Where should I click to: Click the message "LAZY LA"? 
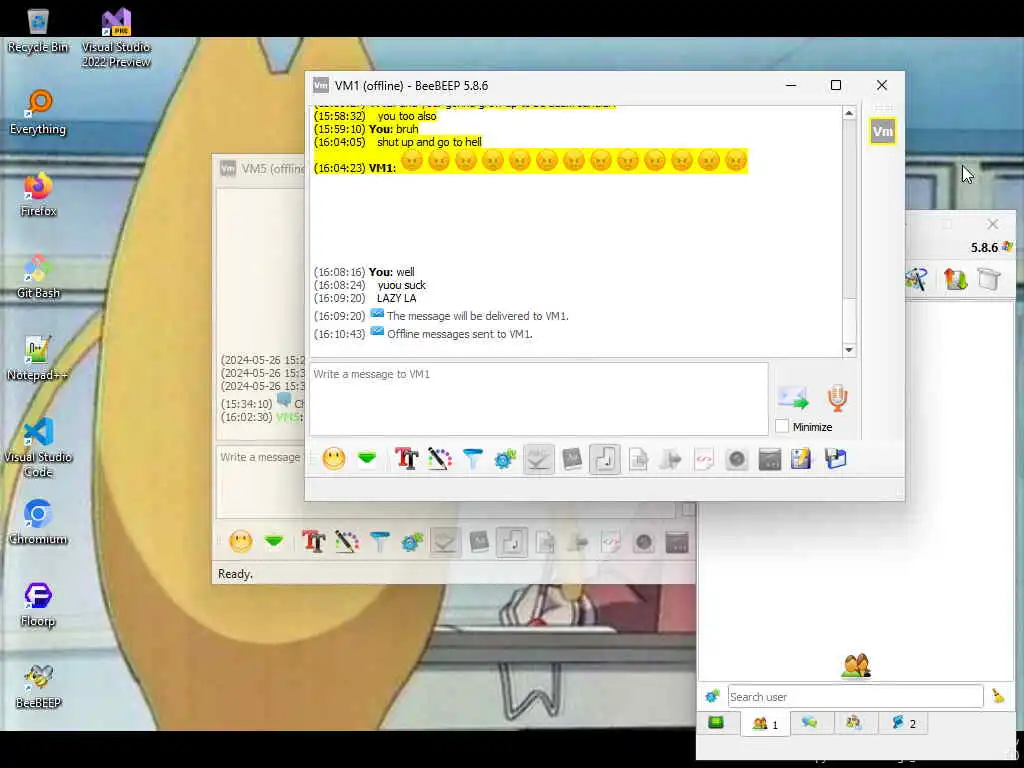396,298
